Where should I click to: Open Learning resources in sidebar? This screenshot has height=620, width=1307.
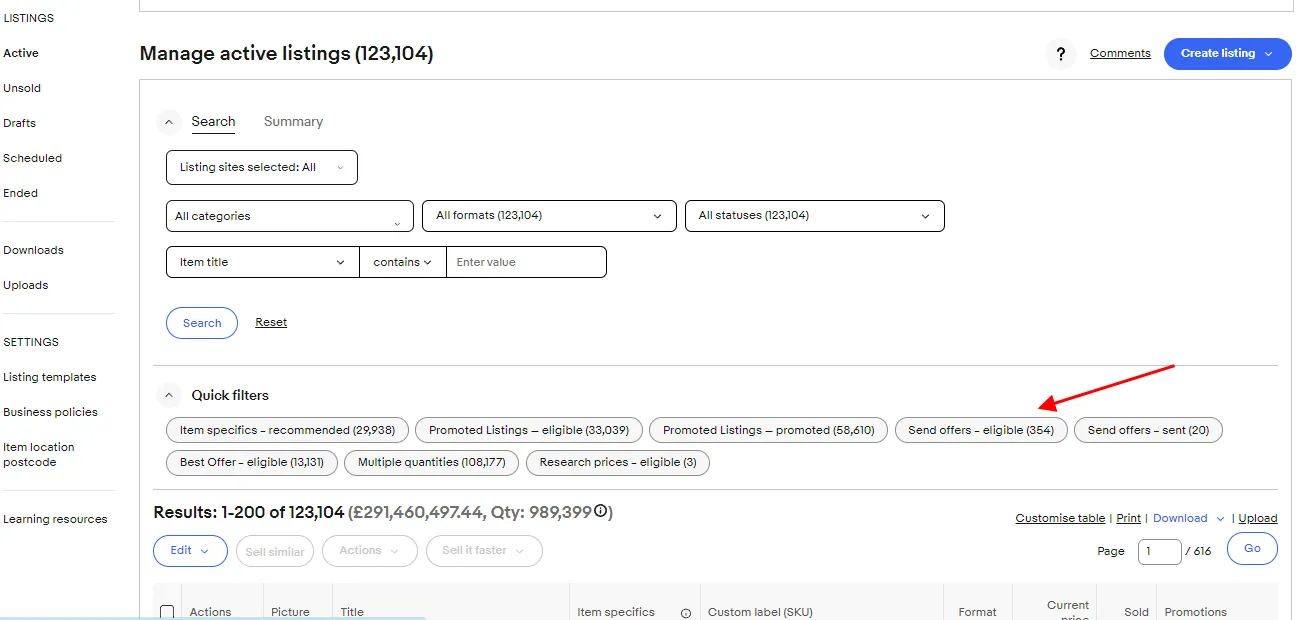click(x=55, y=519)
